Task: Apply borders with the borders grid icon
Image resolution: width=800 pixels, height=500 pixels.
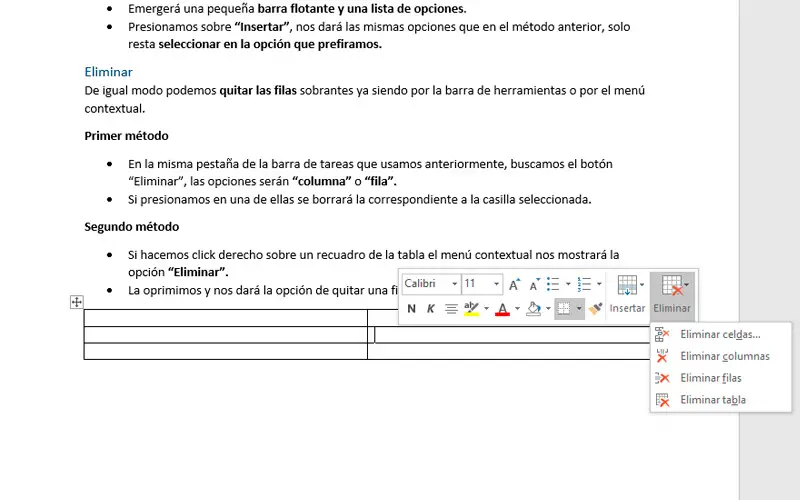Action: [x=564, y=309]
